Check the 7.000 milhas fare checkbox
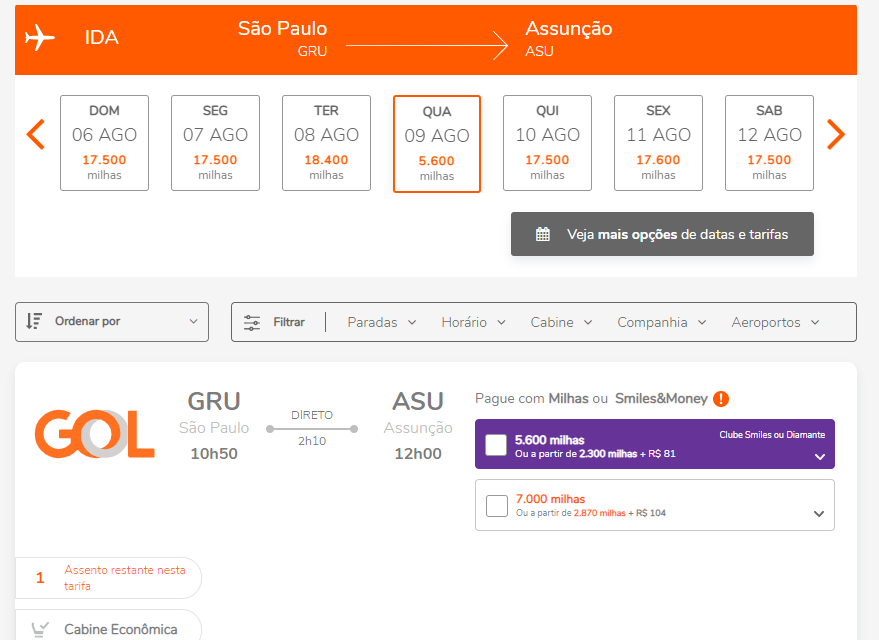879x640 pixels. [497, 505]
